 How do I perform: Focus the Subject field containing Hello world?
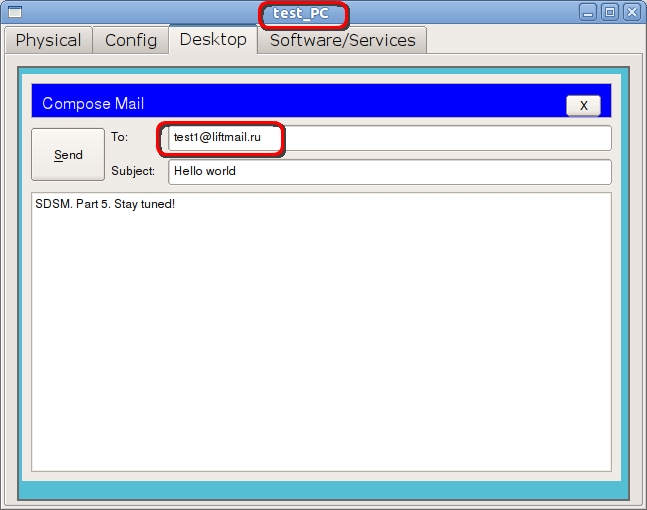[388, 171]
